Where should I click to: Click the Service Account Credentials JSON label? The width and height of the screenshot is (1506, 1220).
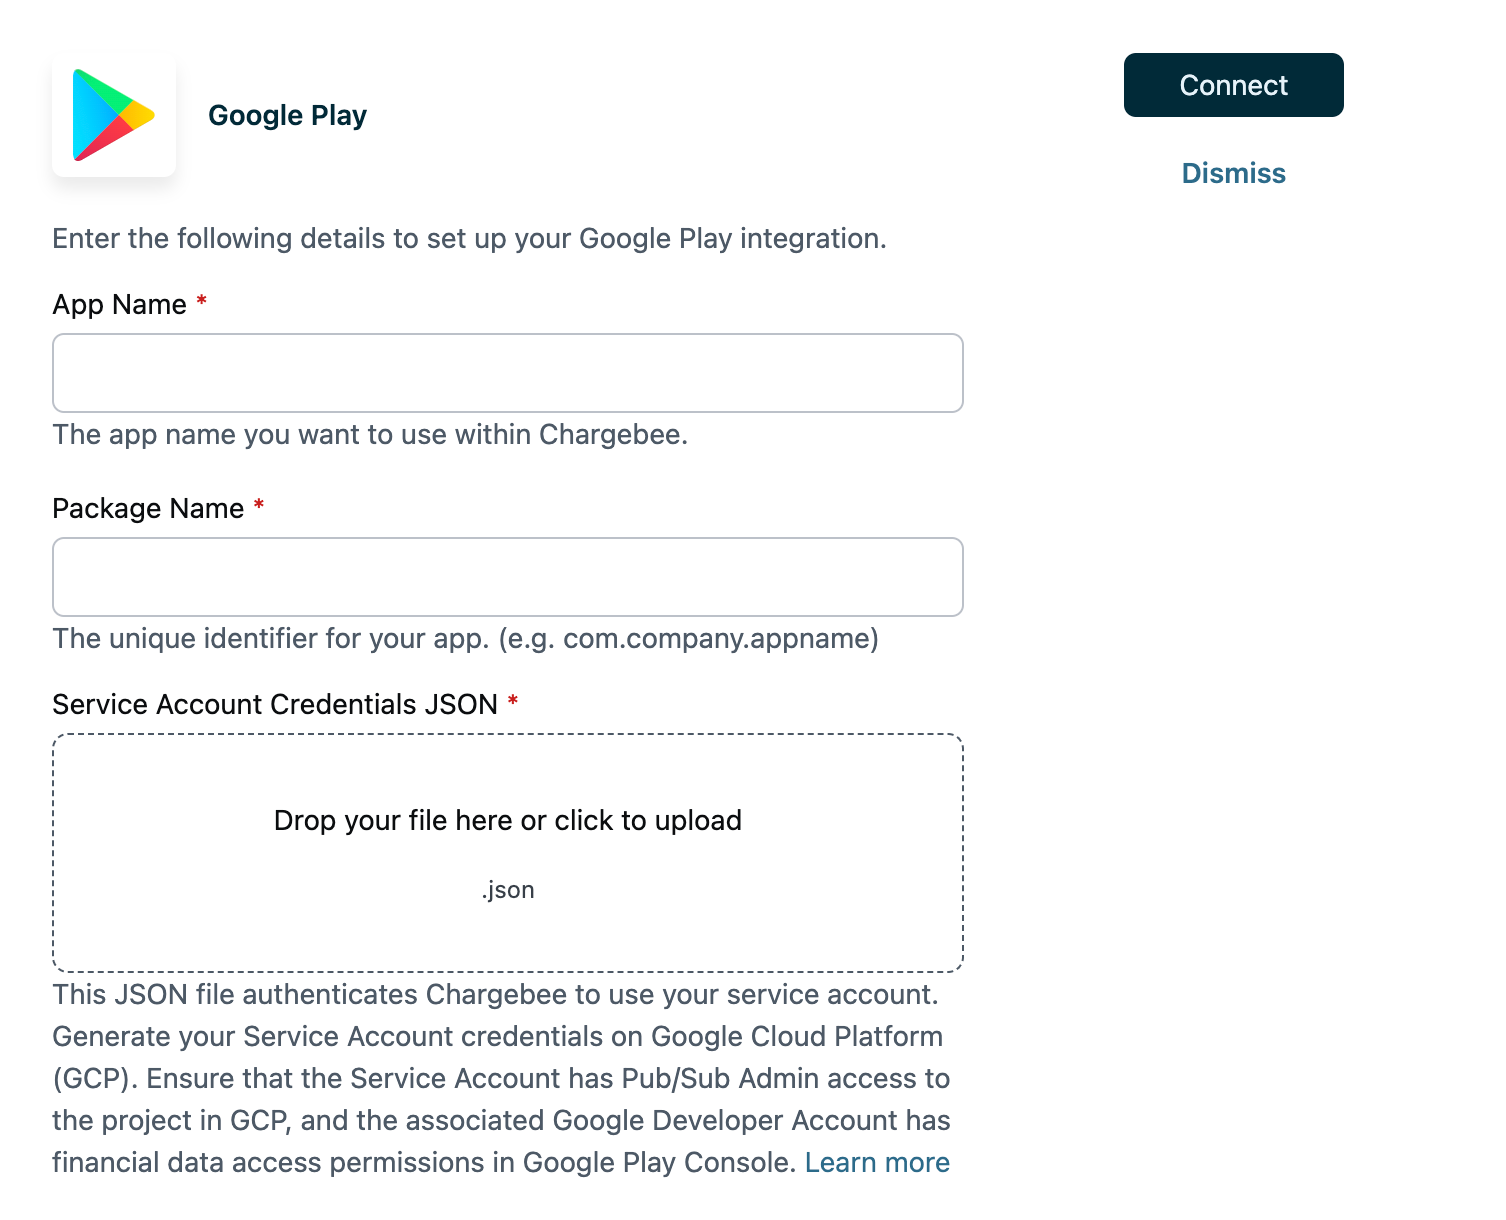tap(274, 704)
